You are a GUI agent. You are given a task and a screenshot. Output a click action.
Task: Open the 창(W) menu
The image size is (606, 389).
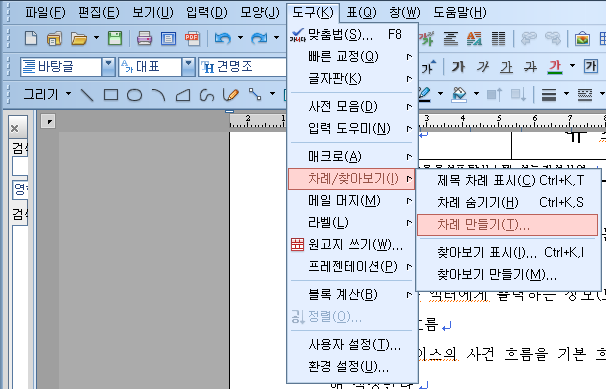[405, 12]
